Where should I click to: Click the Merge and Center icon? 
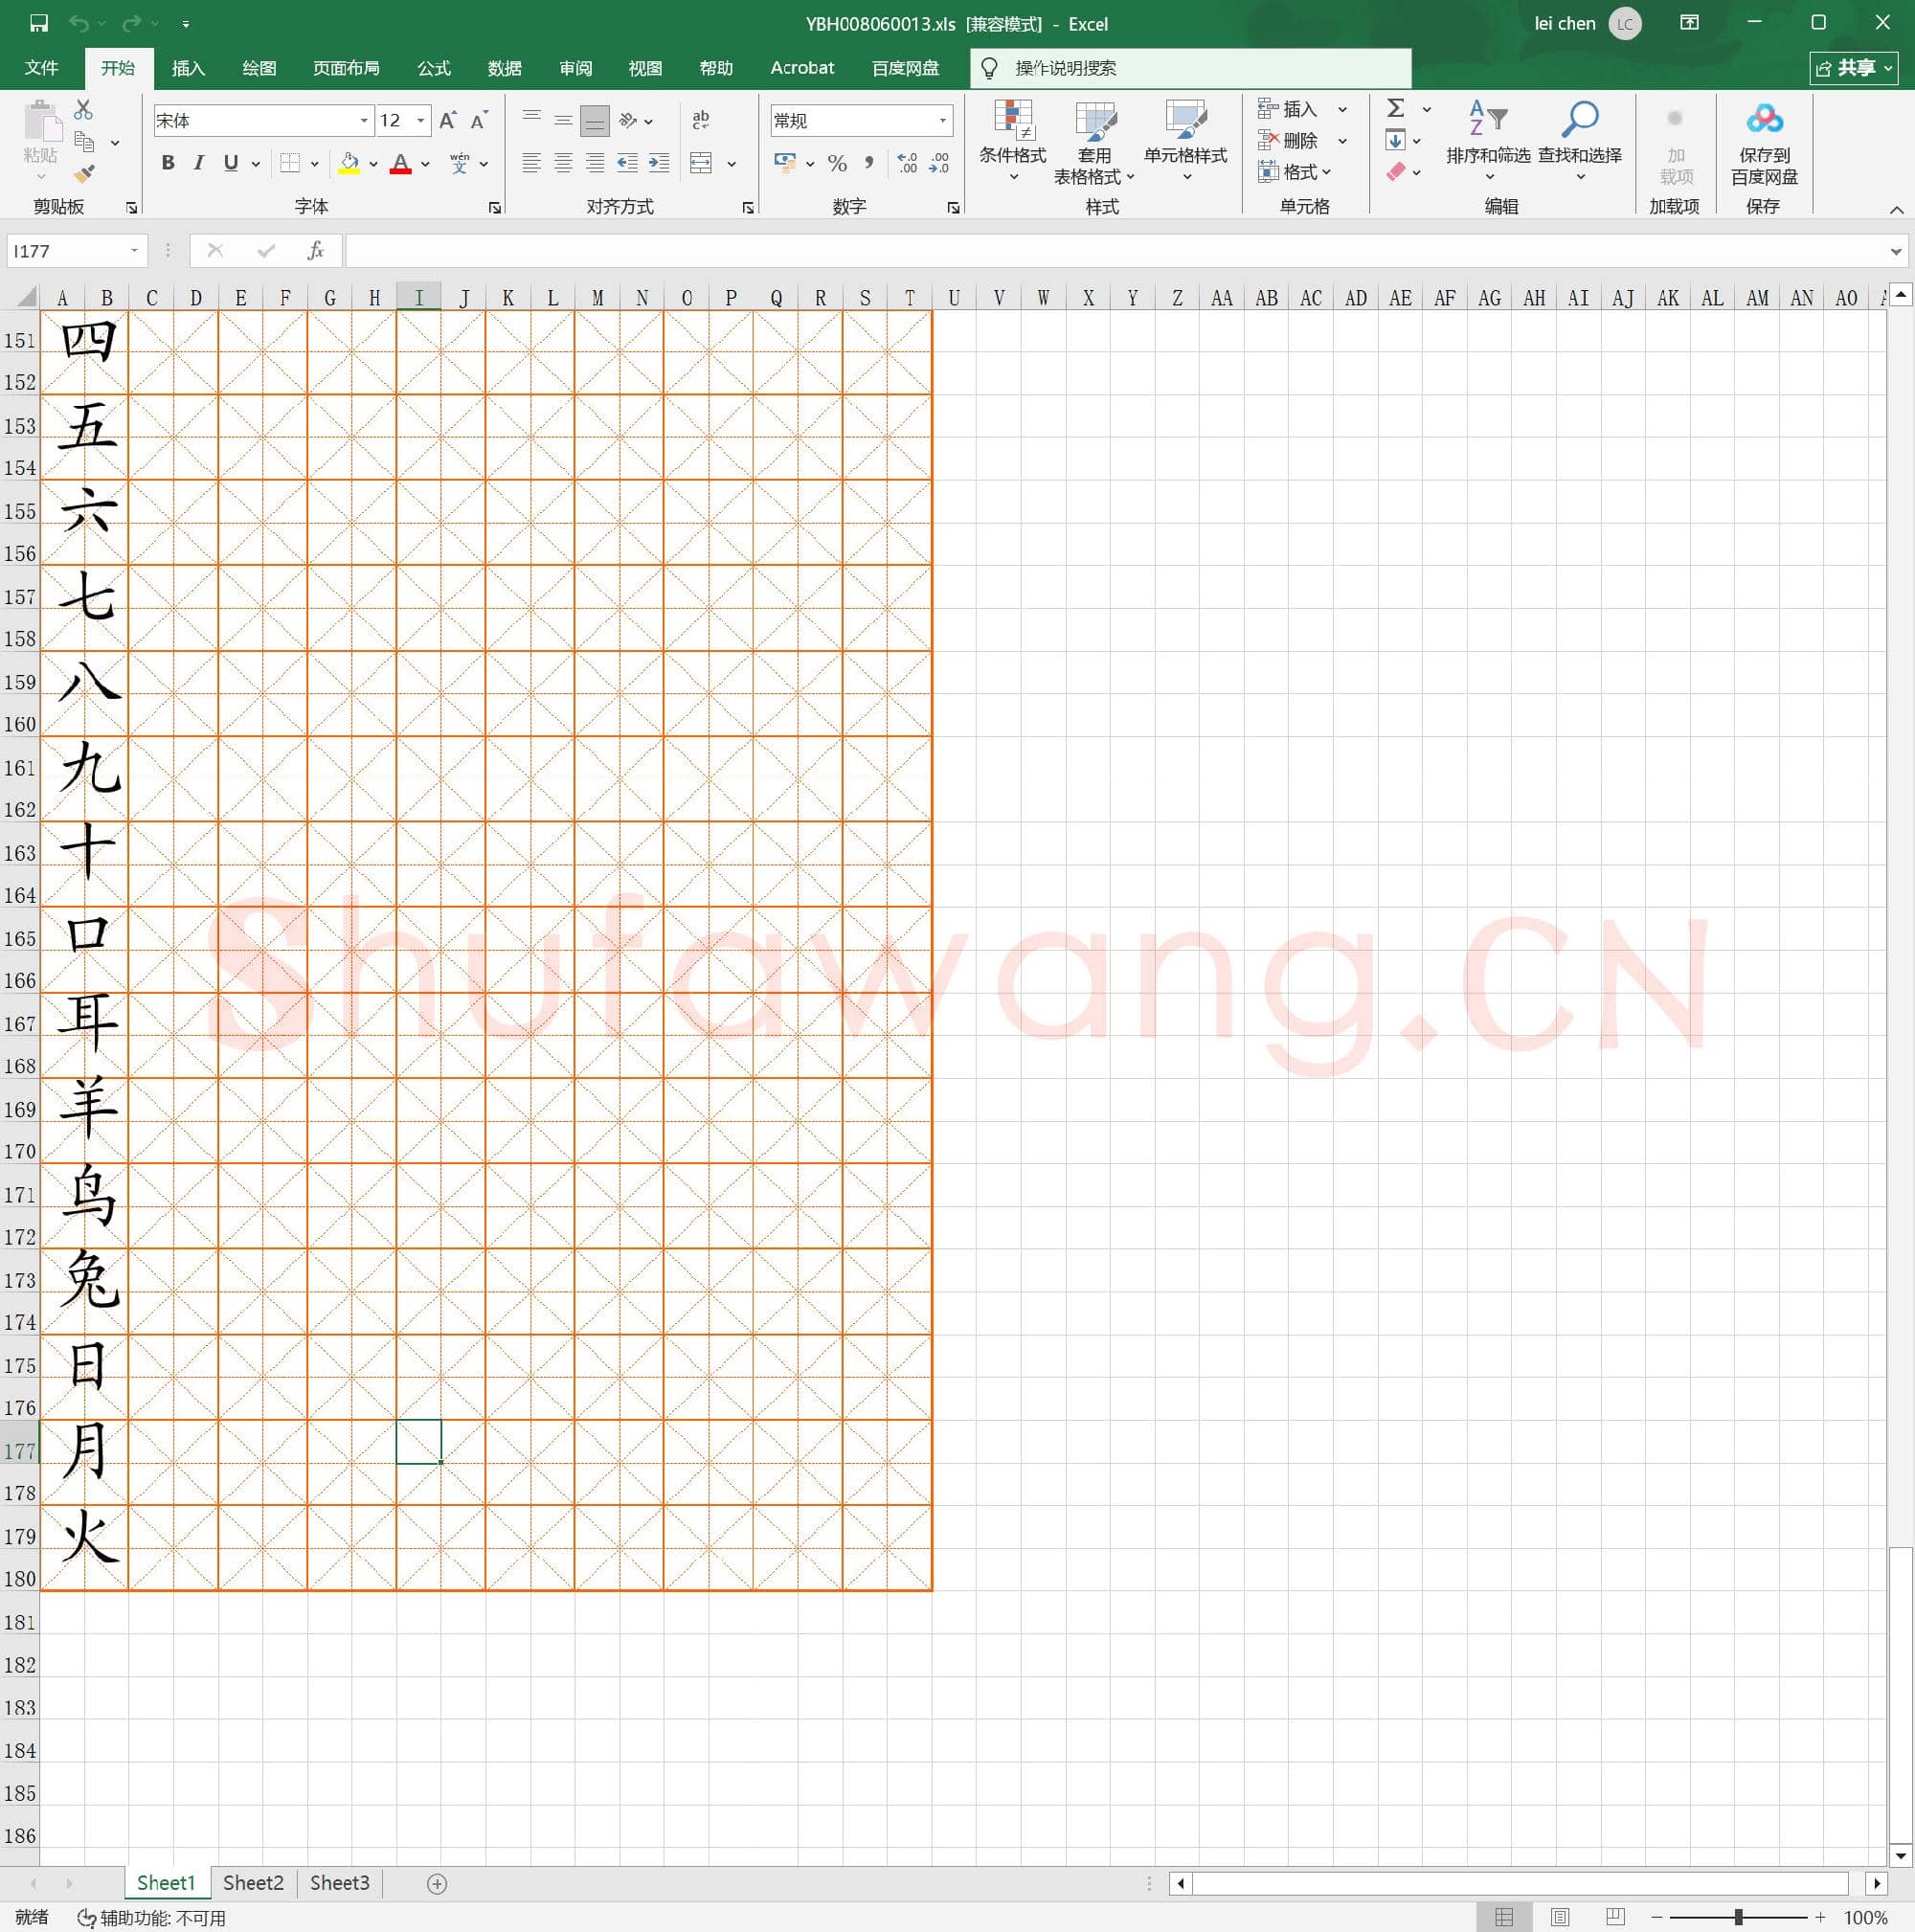701,163
